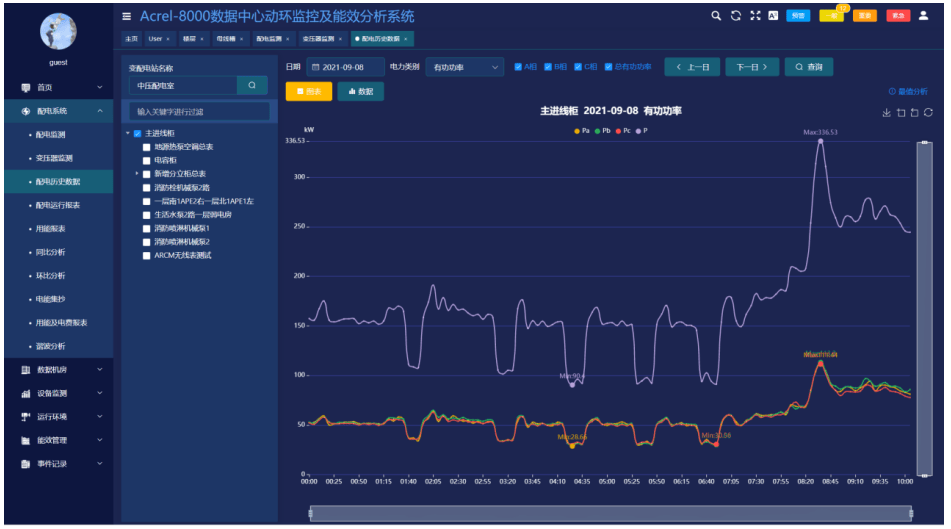Click the search button beside 中压配电室
Image resolution: width=951 pixels, height=529 pixels.
[x=252, y=86]
